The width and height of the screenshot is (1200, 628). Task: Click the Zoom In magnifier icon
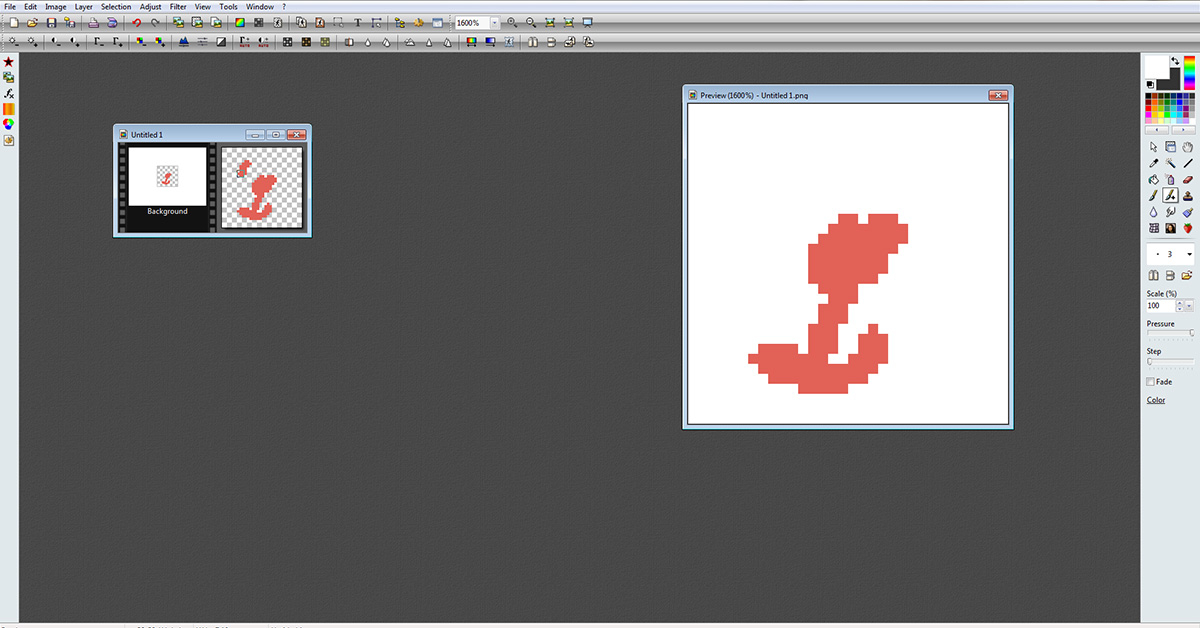coord(512,22)
